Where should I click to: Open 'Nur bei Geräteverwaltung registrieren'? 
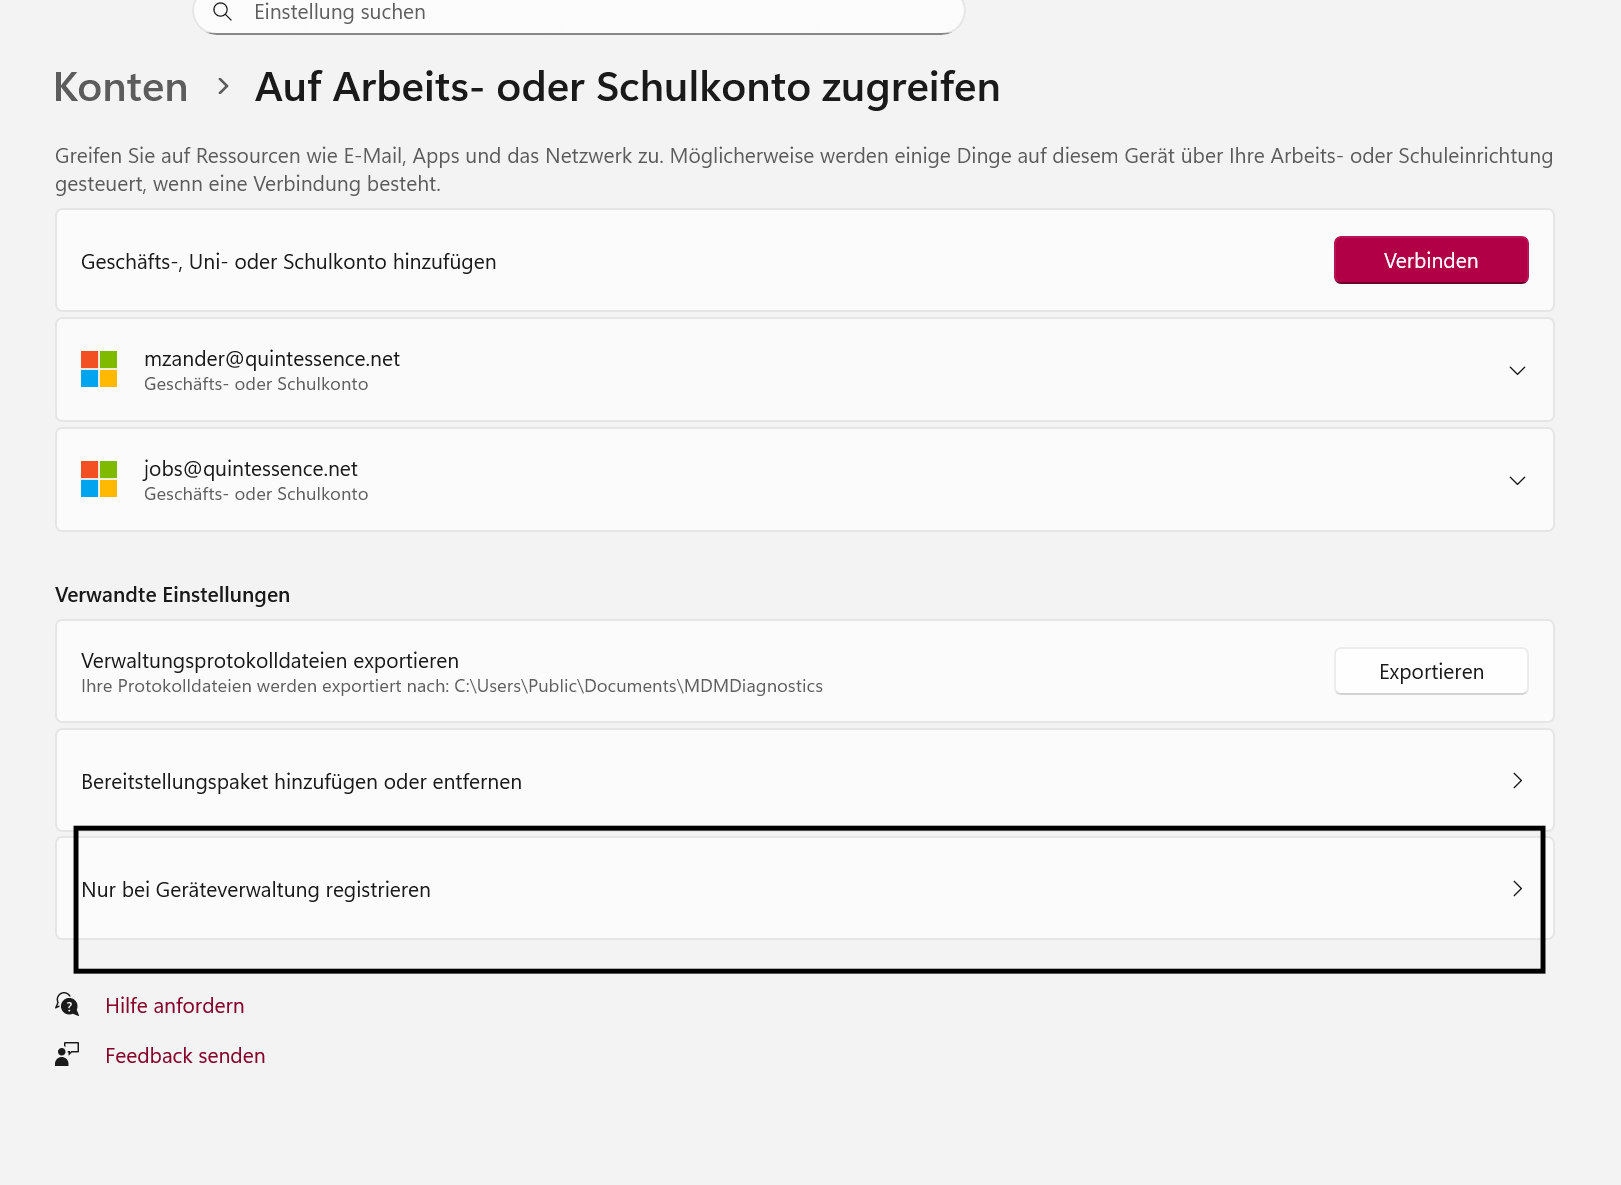[256, 890]
